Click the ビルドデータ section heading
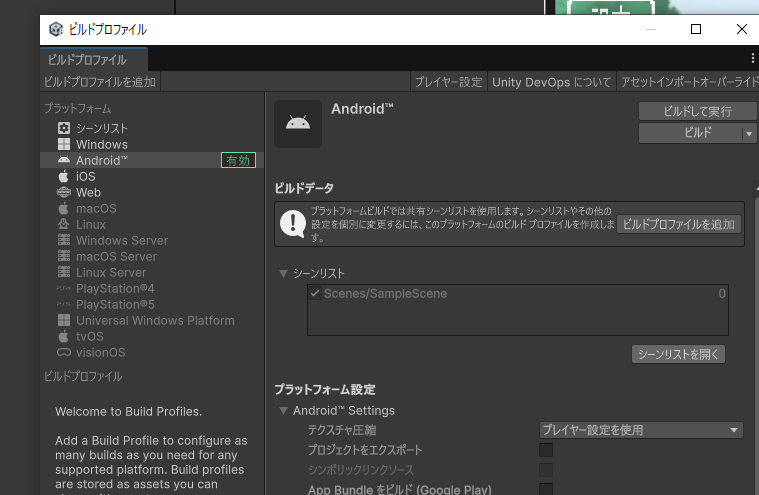The width and height of the screenshot is (759, 495). [304, 188]
